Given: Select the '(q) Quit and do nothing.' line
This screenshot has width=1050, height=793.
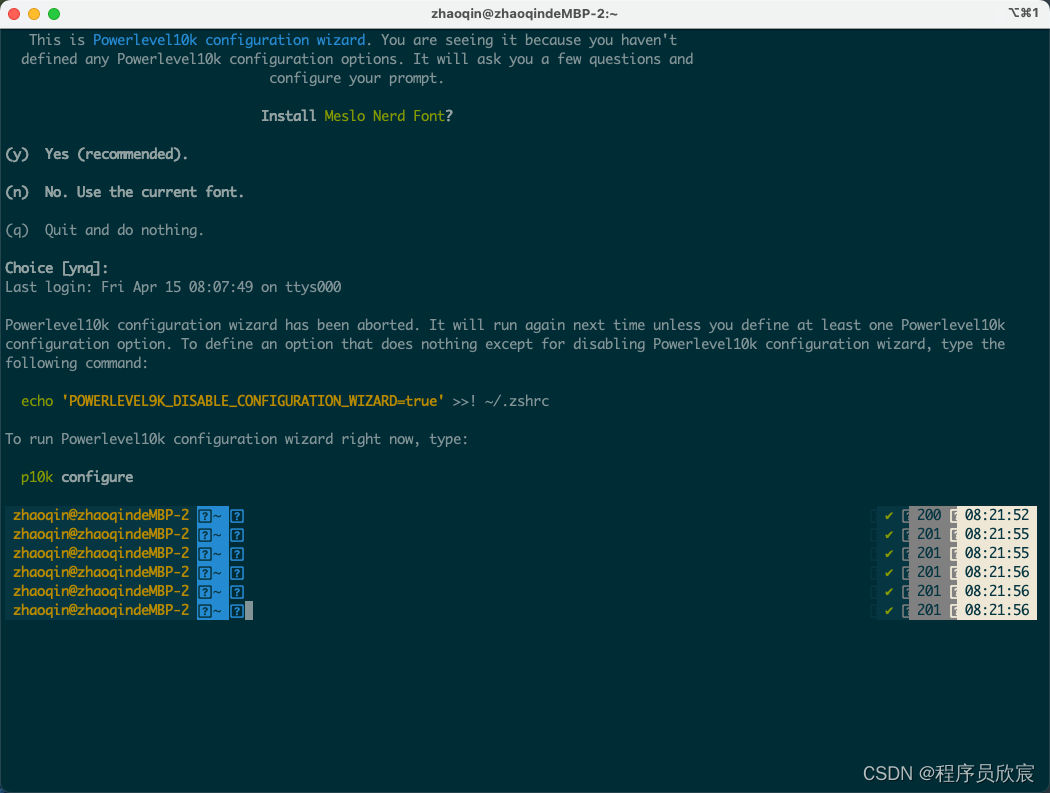Looking at the screenshot, I should (x=104, y=230).
